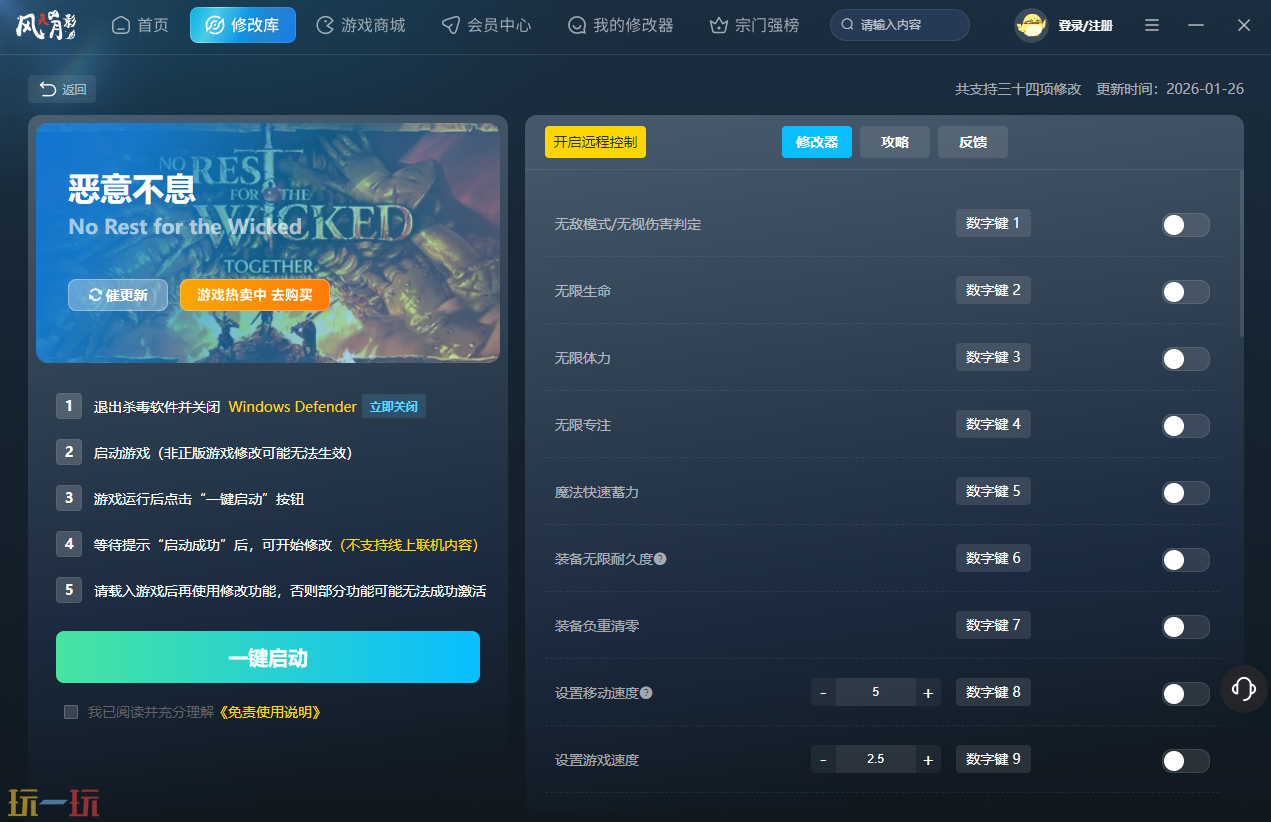Click the search magnifier icon
1271x822 pixels.
coord(848,25)
